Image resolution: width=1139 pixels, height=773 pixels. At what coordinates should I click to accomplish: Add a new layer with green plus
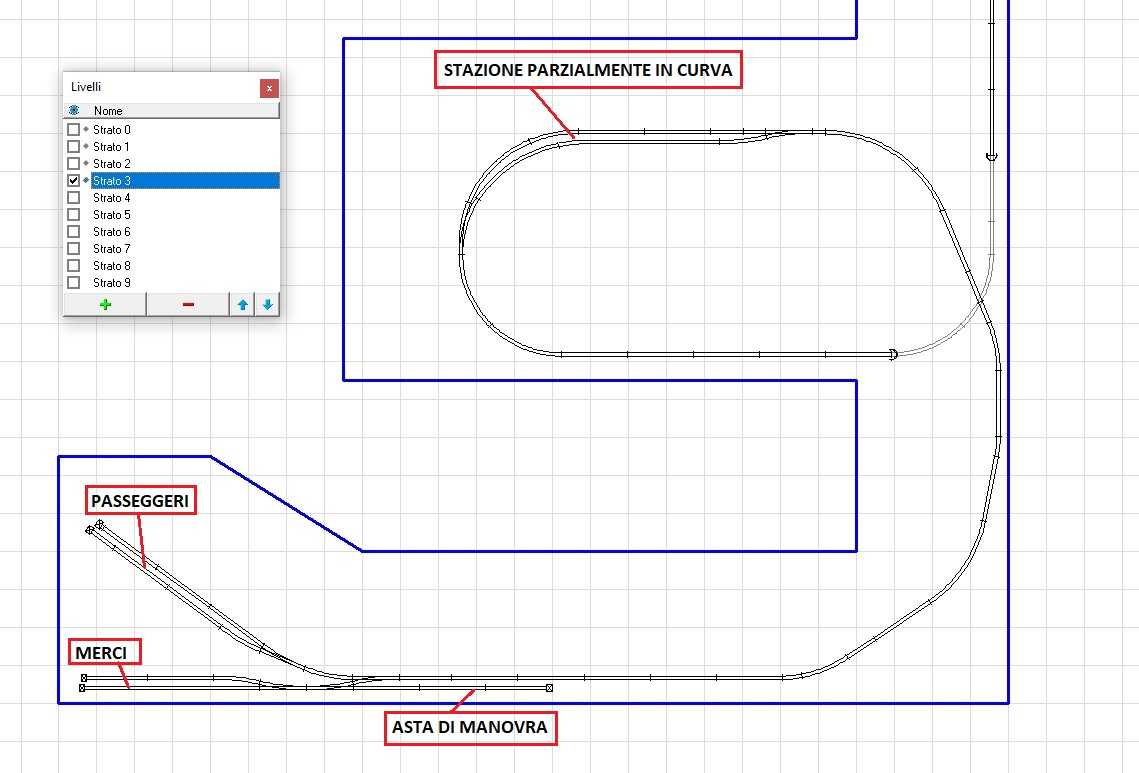tap(105, 305)
